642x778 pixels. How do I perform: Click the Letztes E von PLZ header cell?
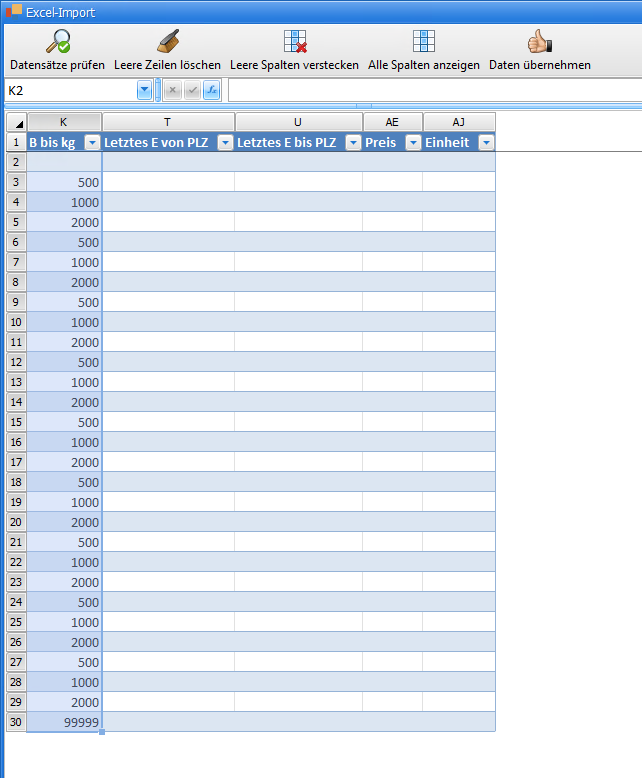click(x=168, y=142)
